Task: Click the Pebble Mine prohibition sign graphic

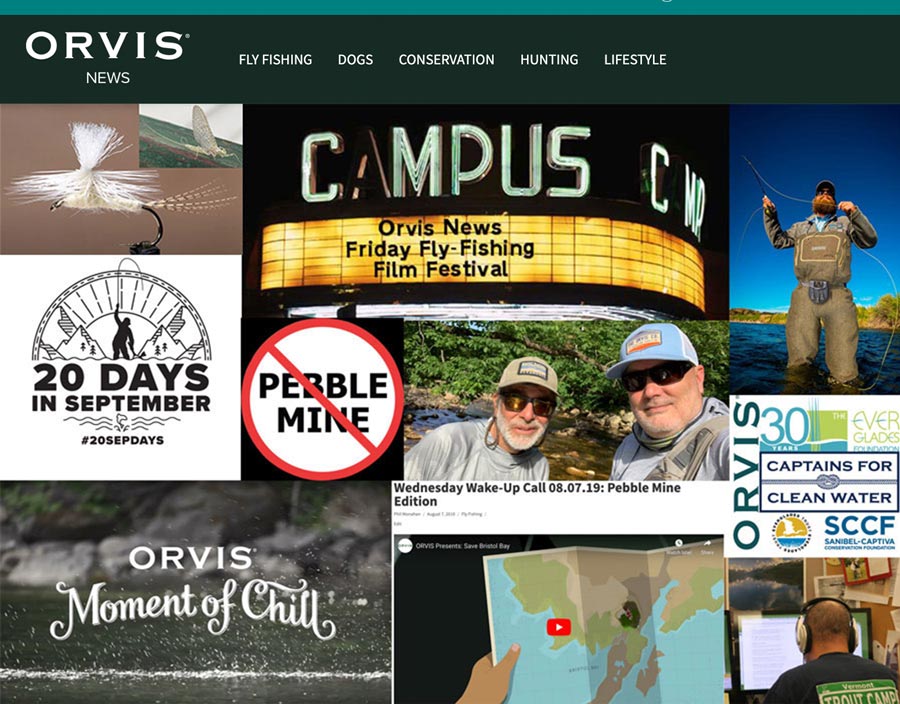Action: pos(323,400)
